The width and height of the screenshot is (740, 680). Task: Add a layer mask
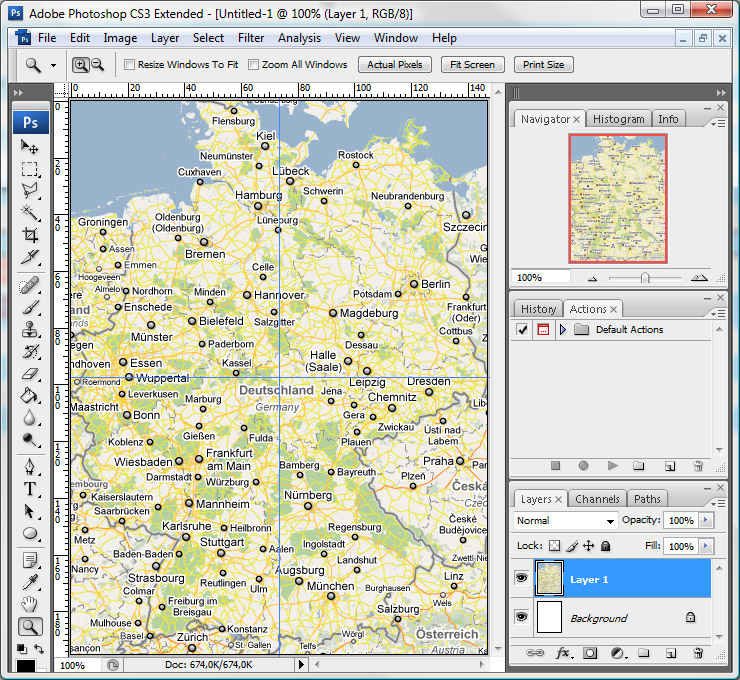[589, 653]
